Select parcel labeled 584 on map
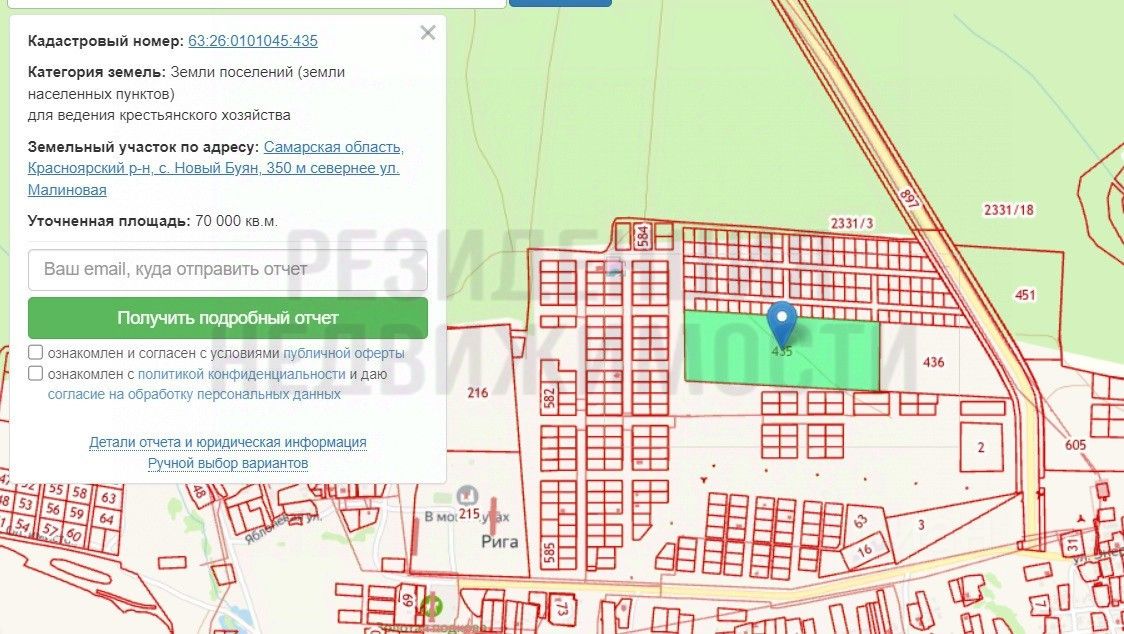This screenshot has width=1124, height=634. click(643, 235)
